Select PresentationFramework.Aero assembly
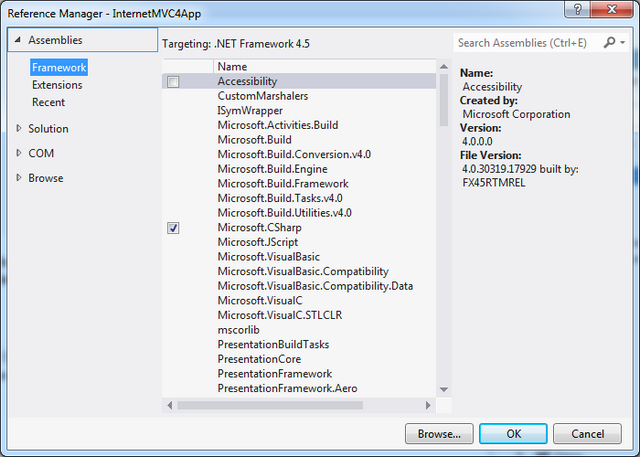 point(299,388)
